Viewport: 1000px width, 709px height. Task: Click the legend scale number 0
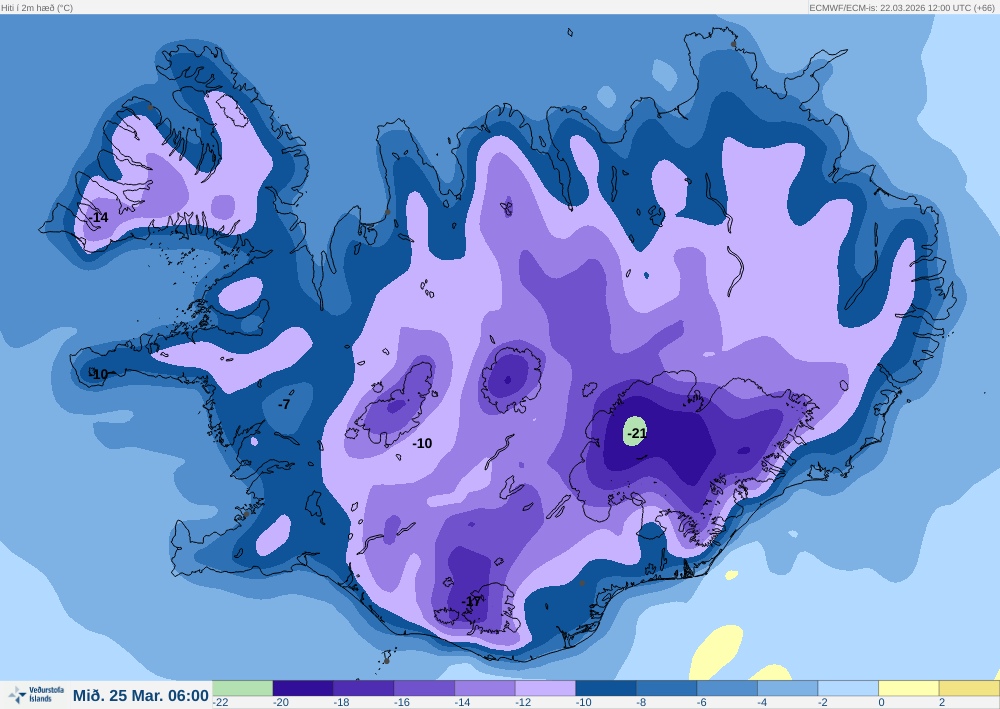881,702
